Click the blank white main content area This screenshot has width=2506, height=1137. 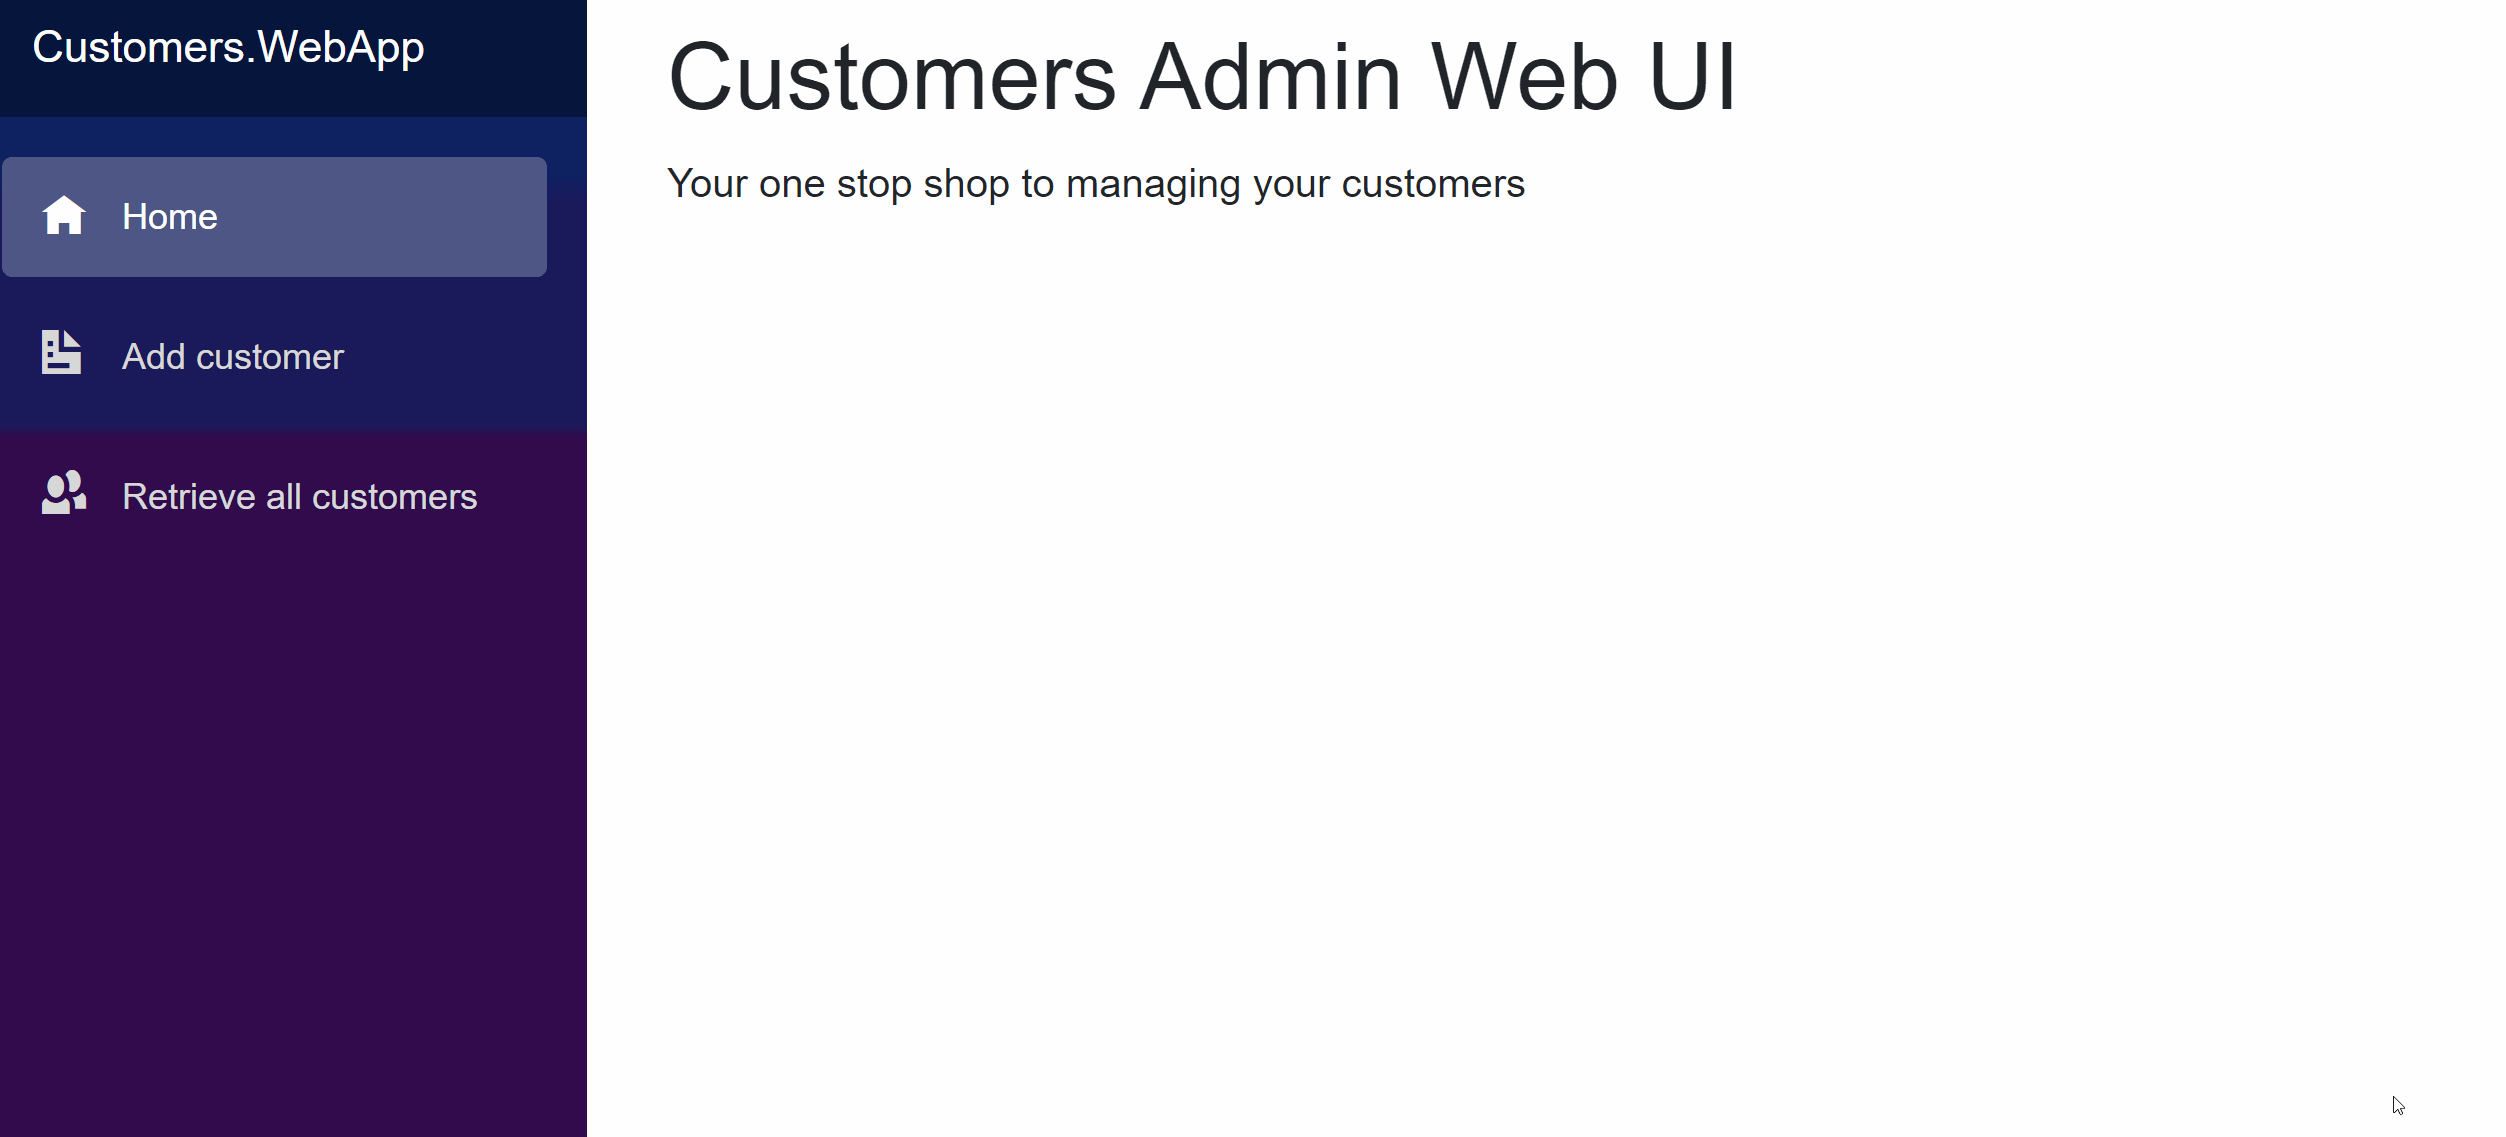[x=1500, y=650]
